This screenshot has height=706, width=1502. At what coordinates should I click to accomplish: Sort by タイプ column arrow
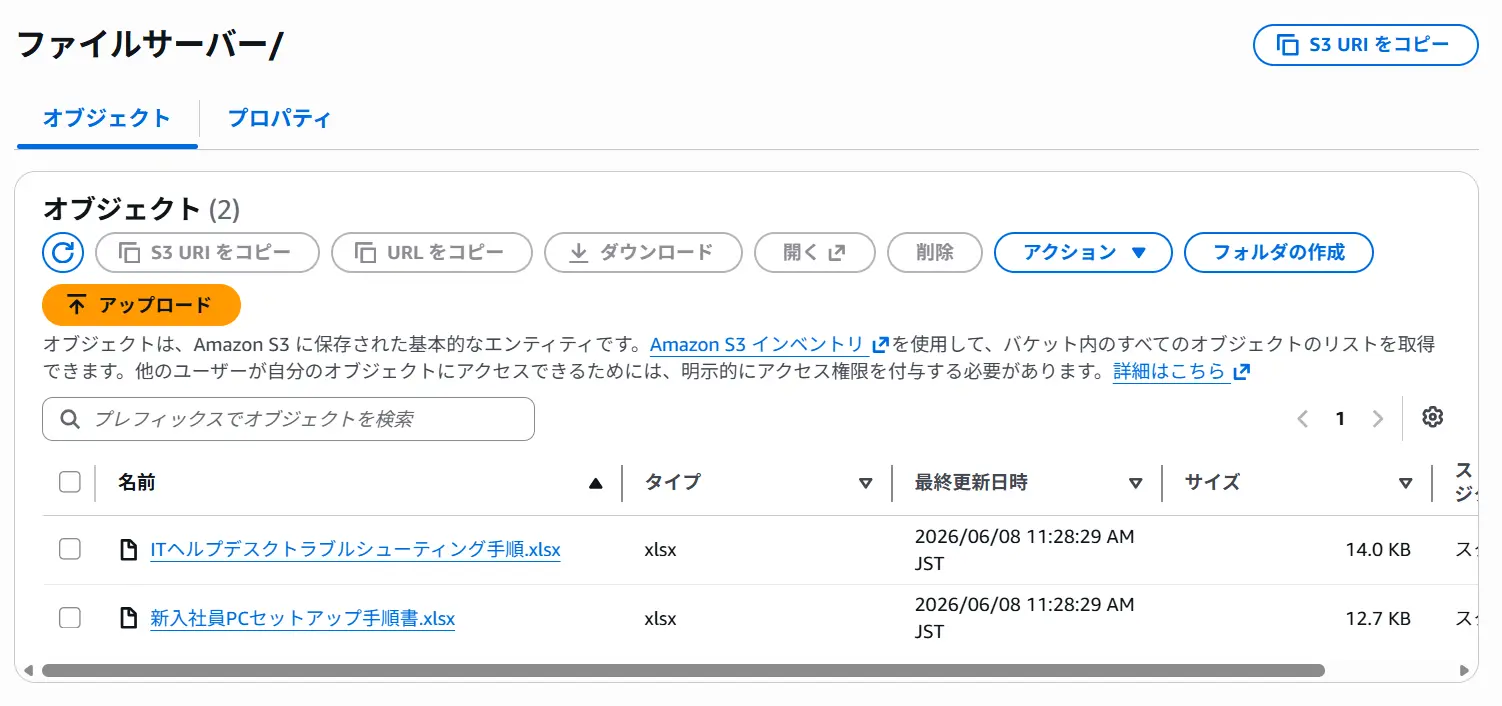coord(866,483)
